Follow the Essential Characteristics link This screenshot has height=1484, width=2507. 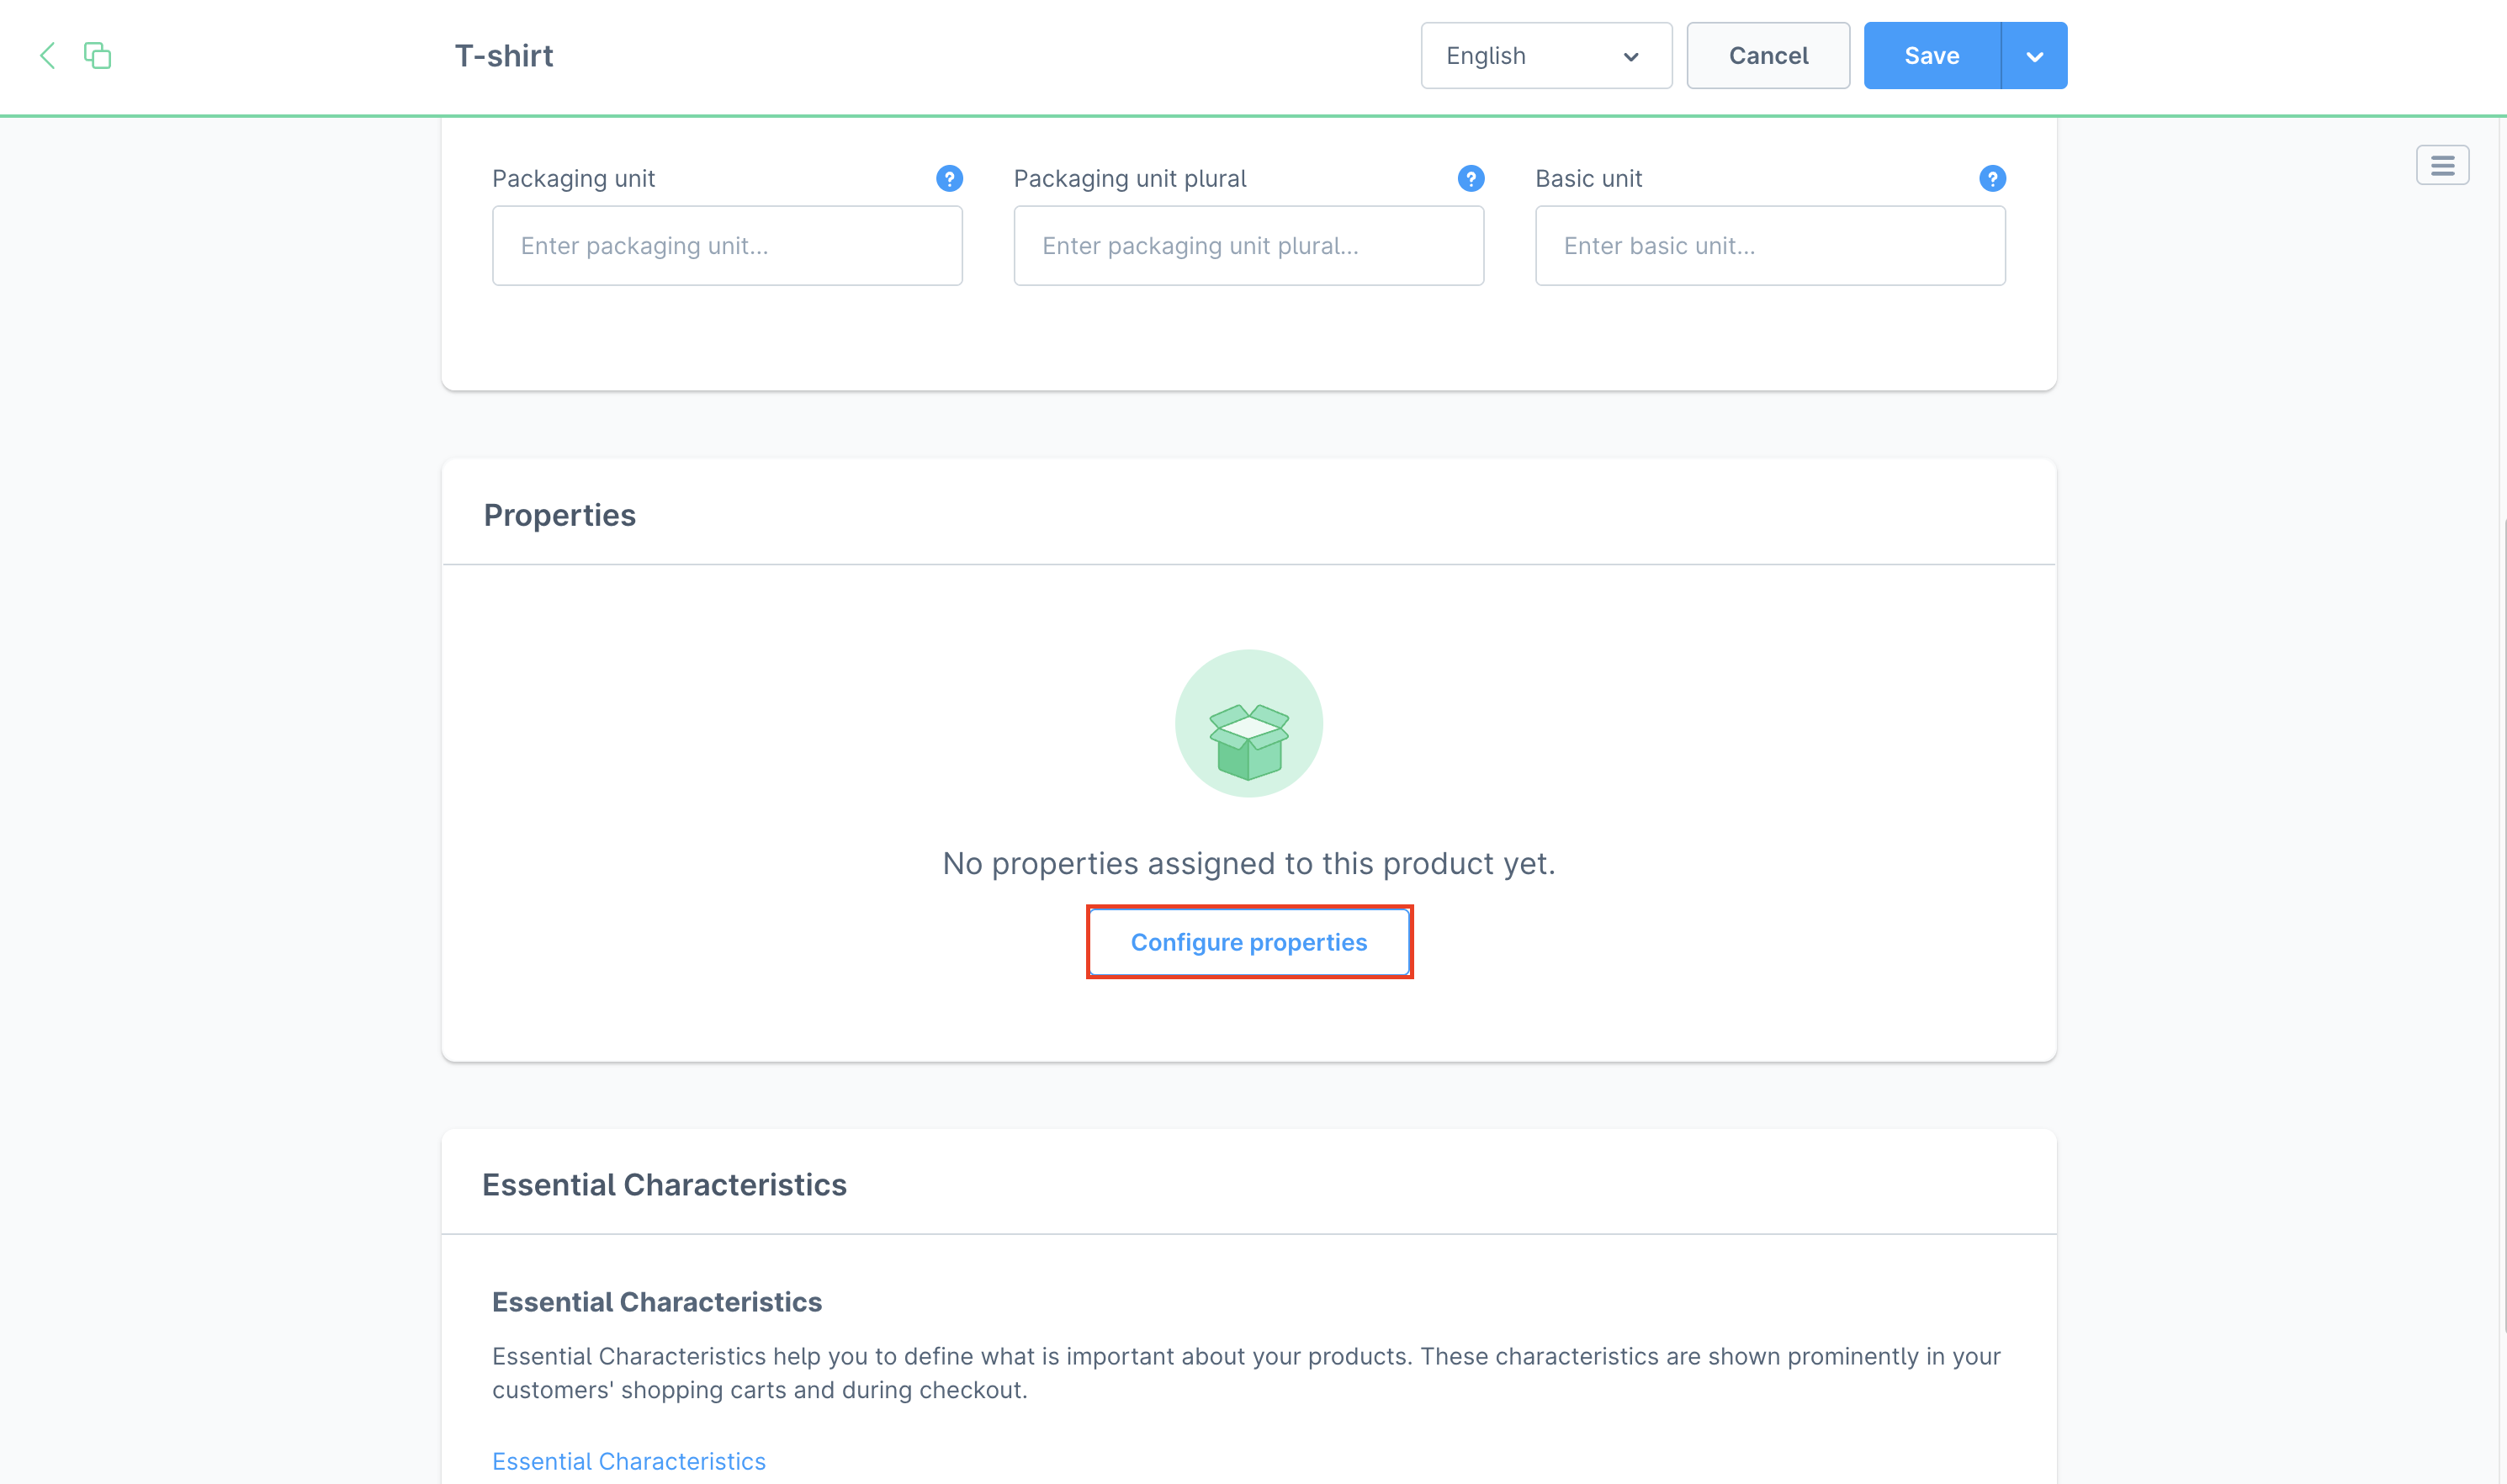628,1461
